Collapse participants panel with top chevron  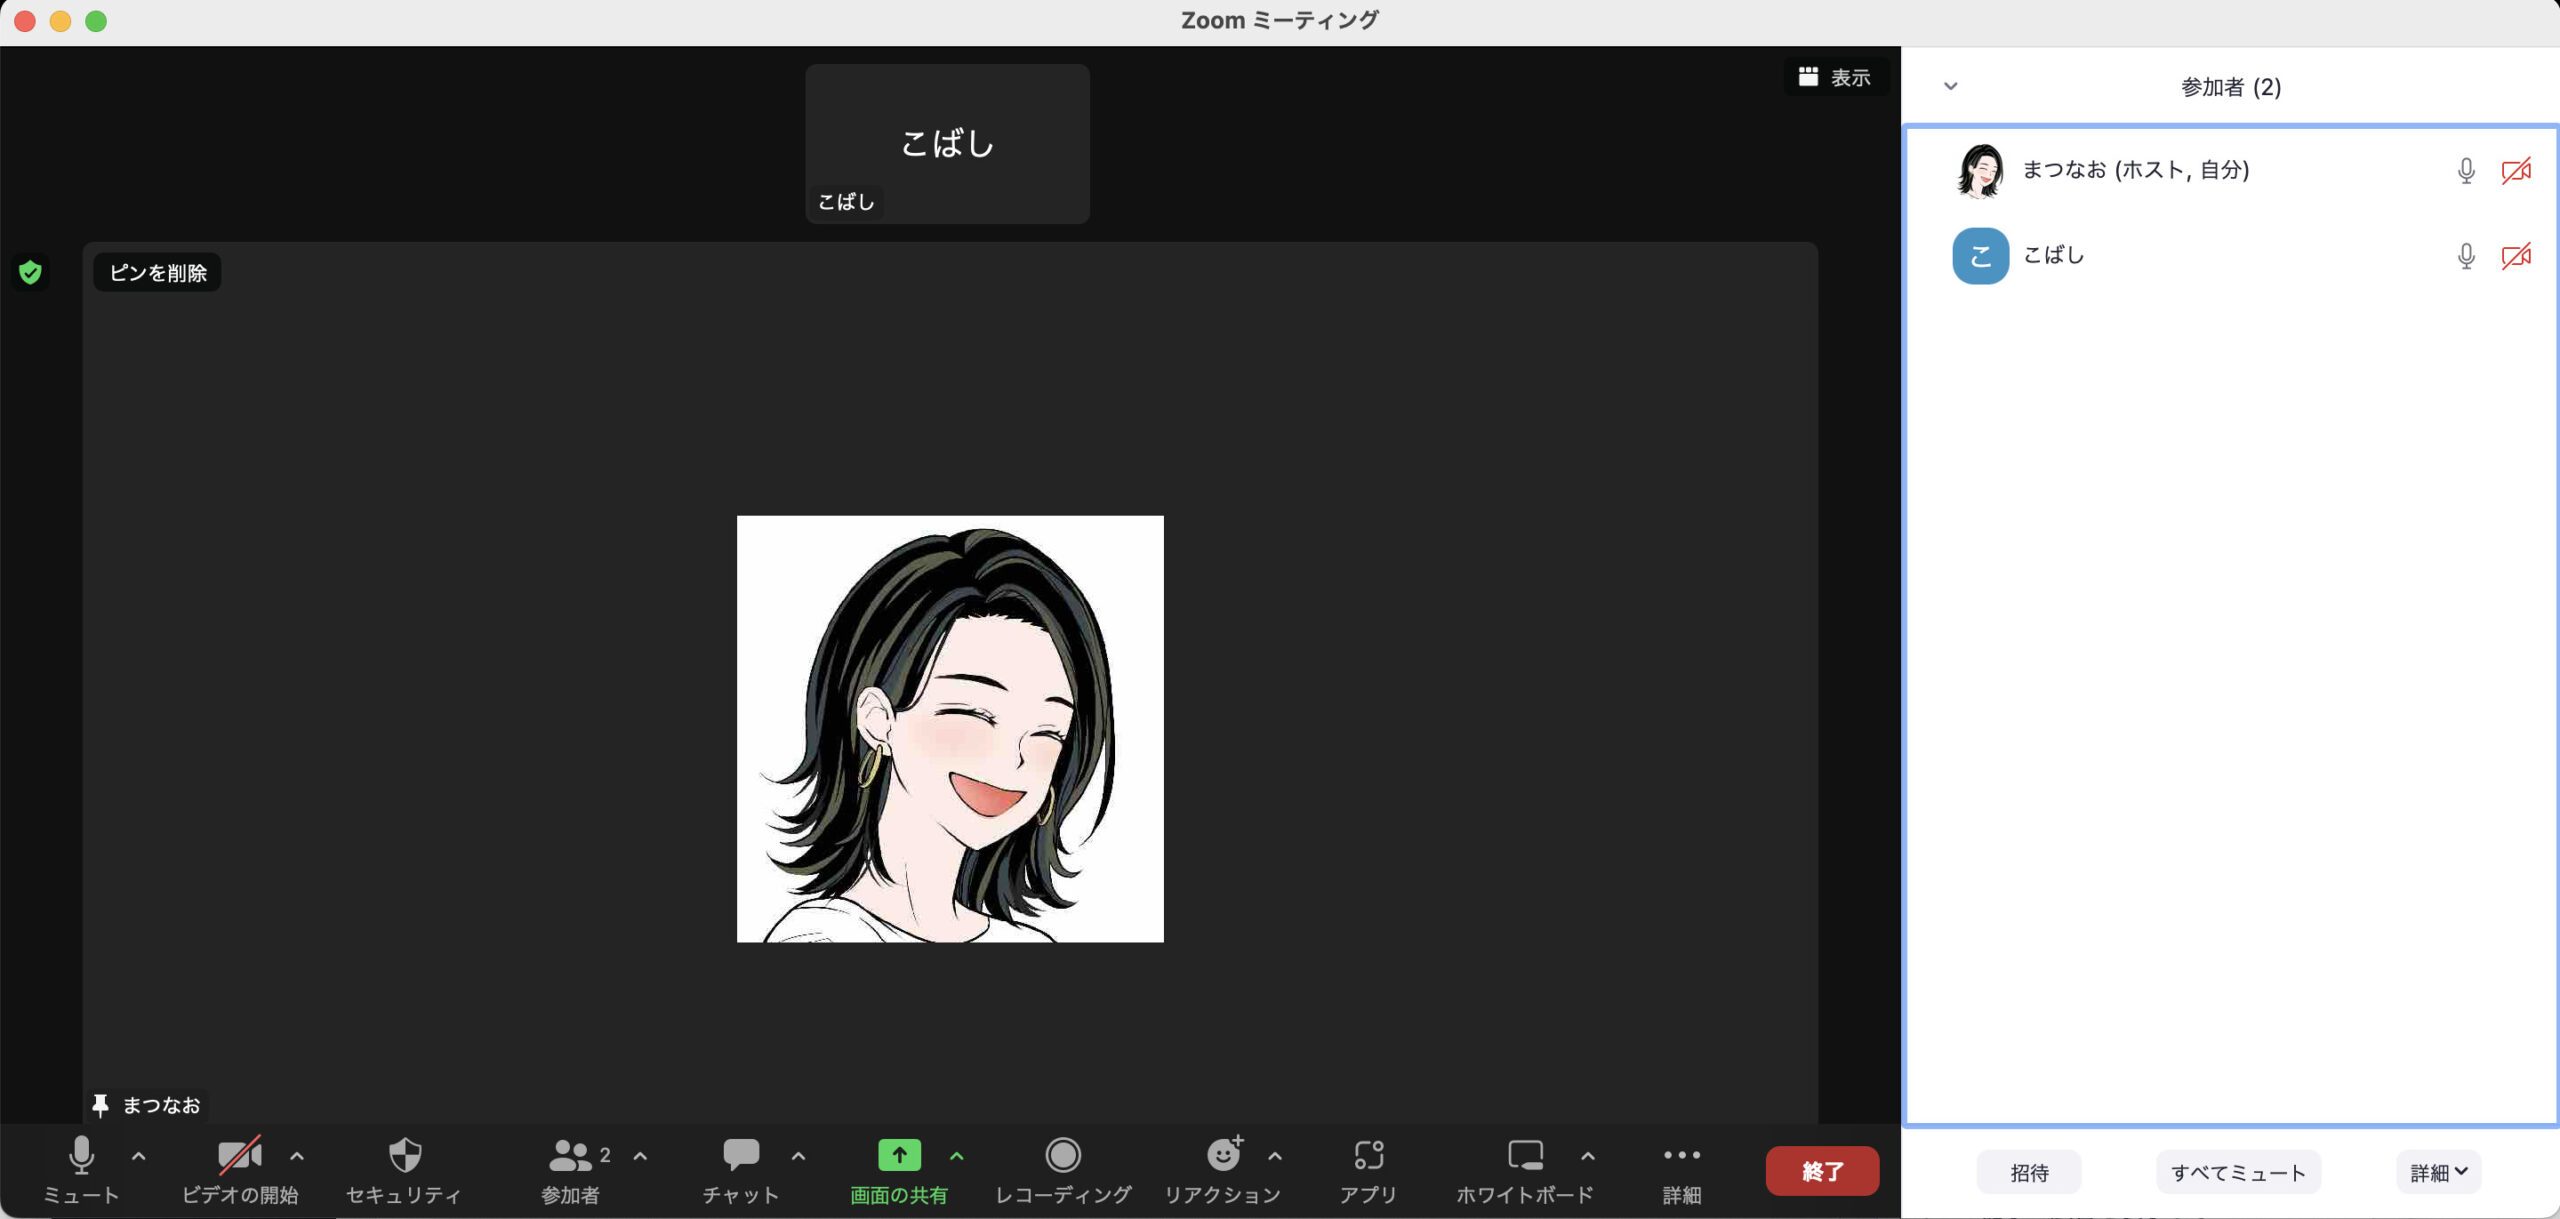[1950, 86]
